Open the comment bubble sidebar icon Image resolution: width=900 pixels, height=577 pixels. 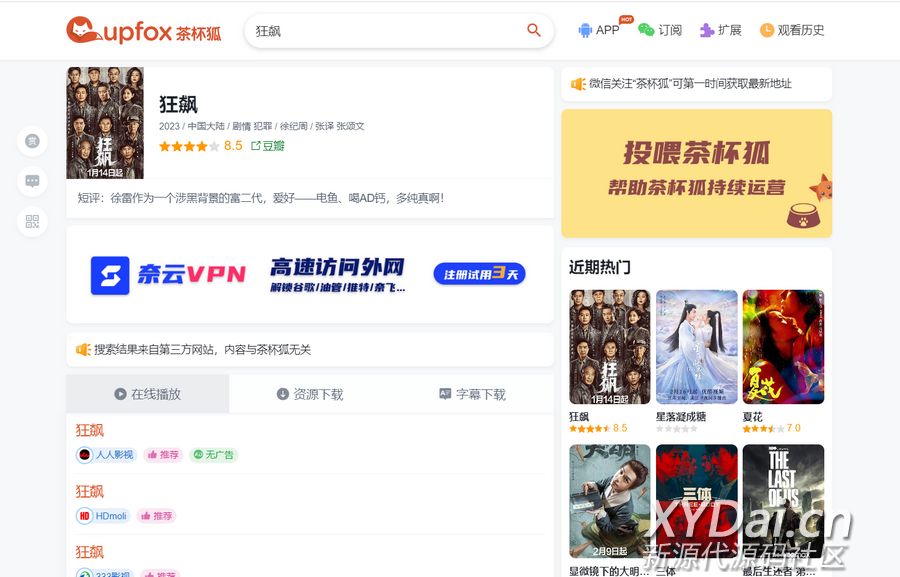pos(32,181)
